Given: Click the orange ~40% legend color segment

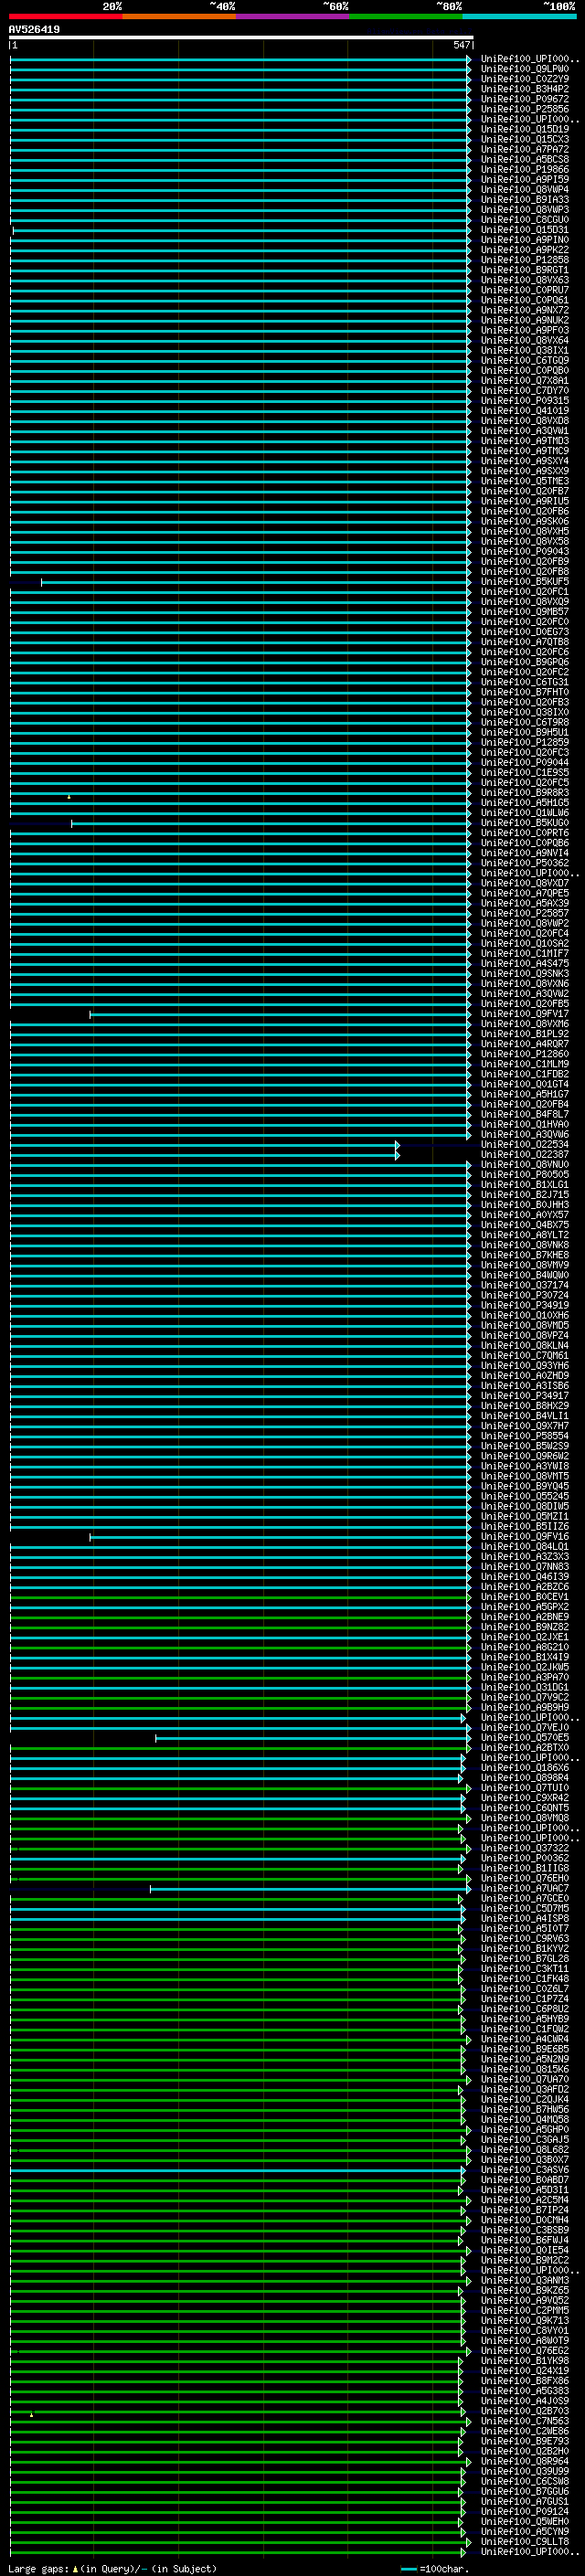Looking at the screenshot, I should click(179, 16).
